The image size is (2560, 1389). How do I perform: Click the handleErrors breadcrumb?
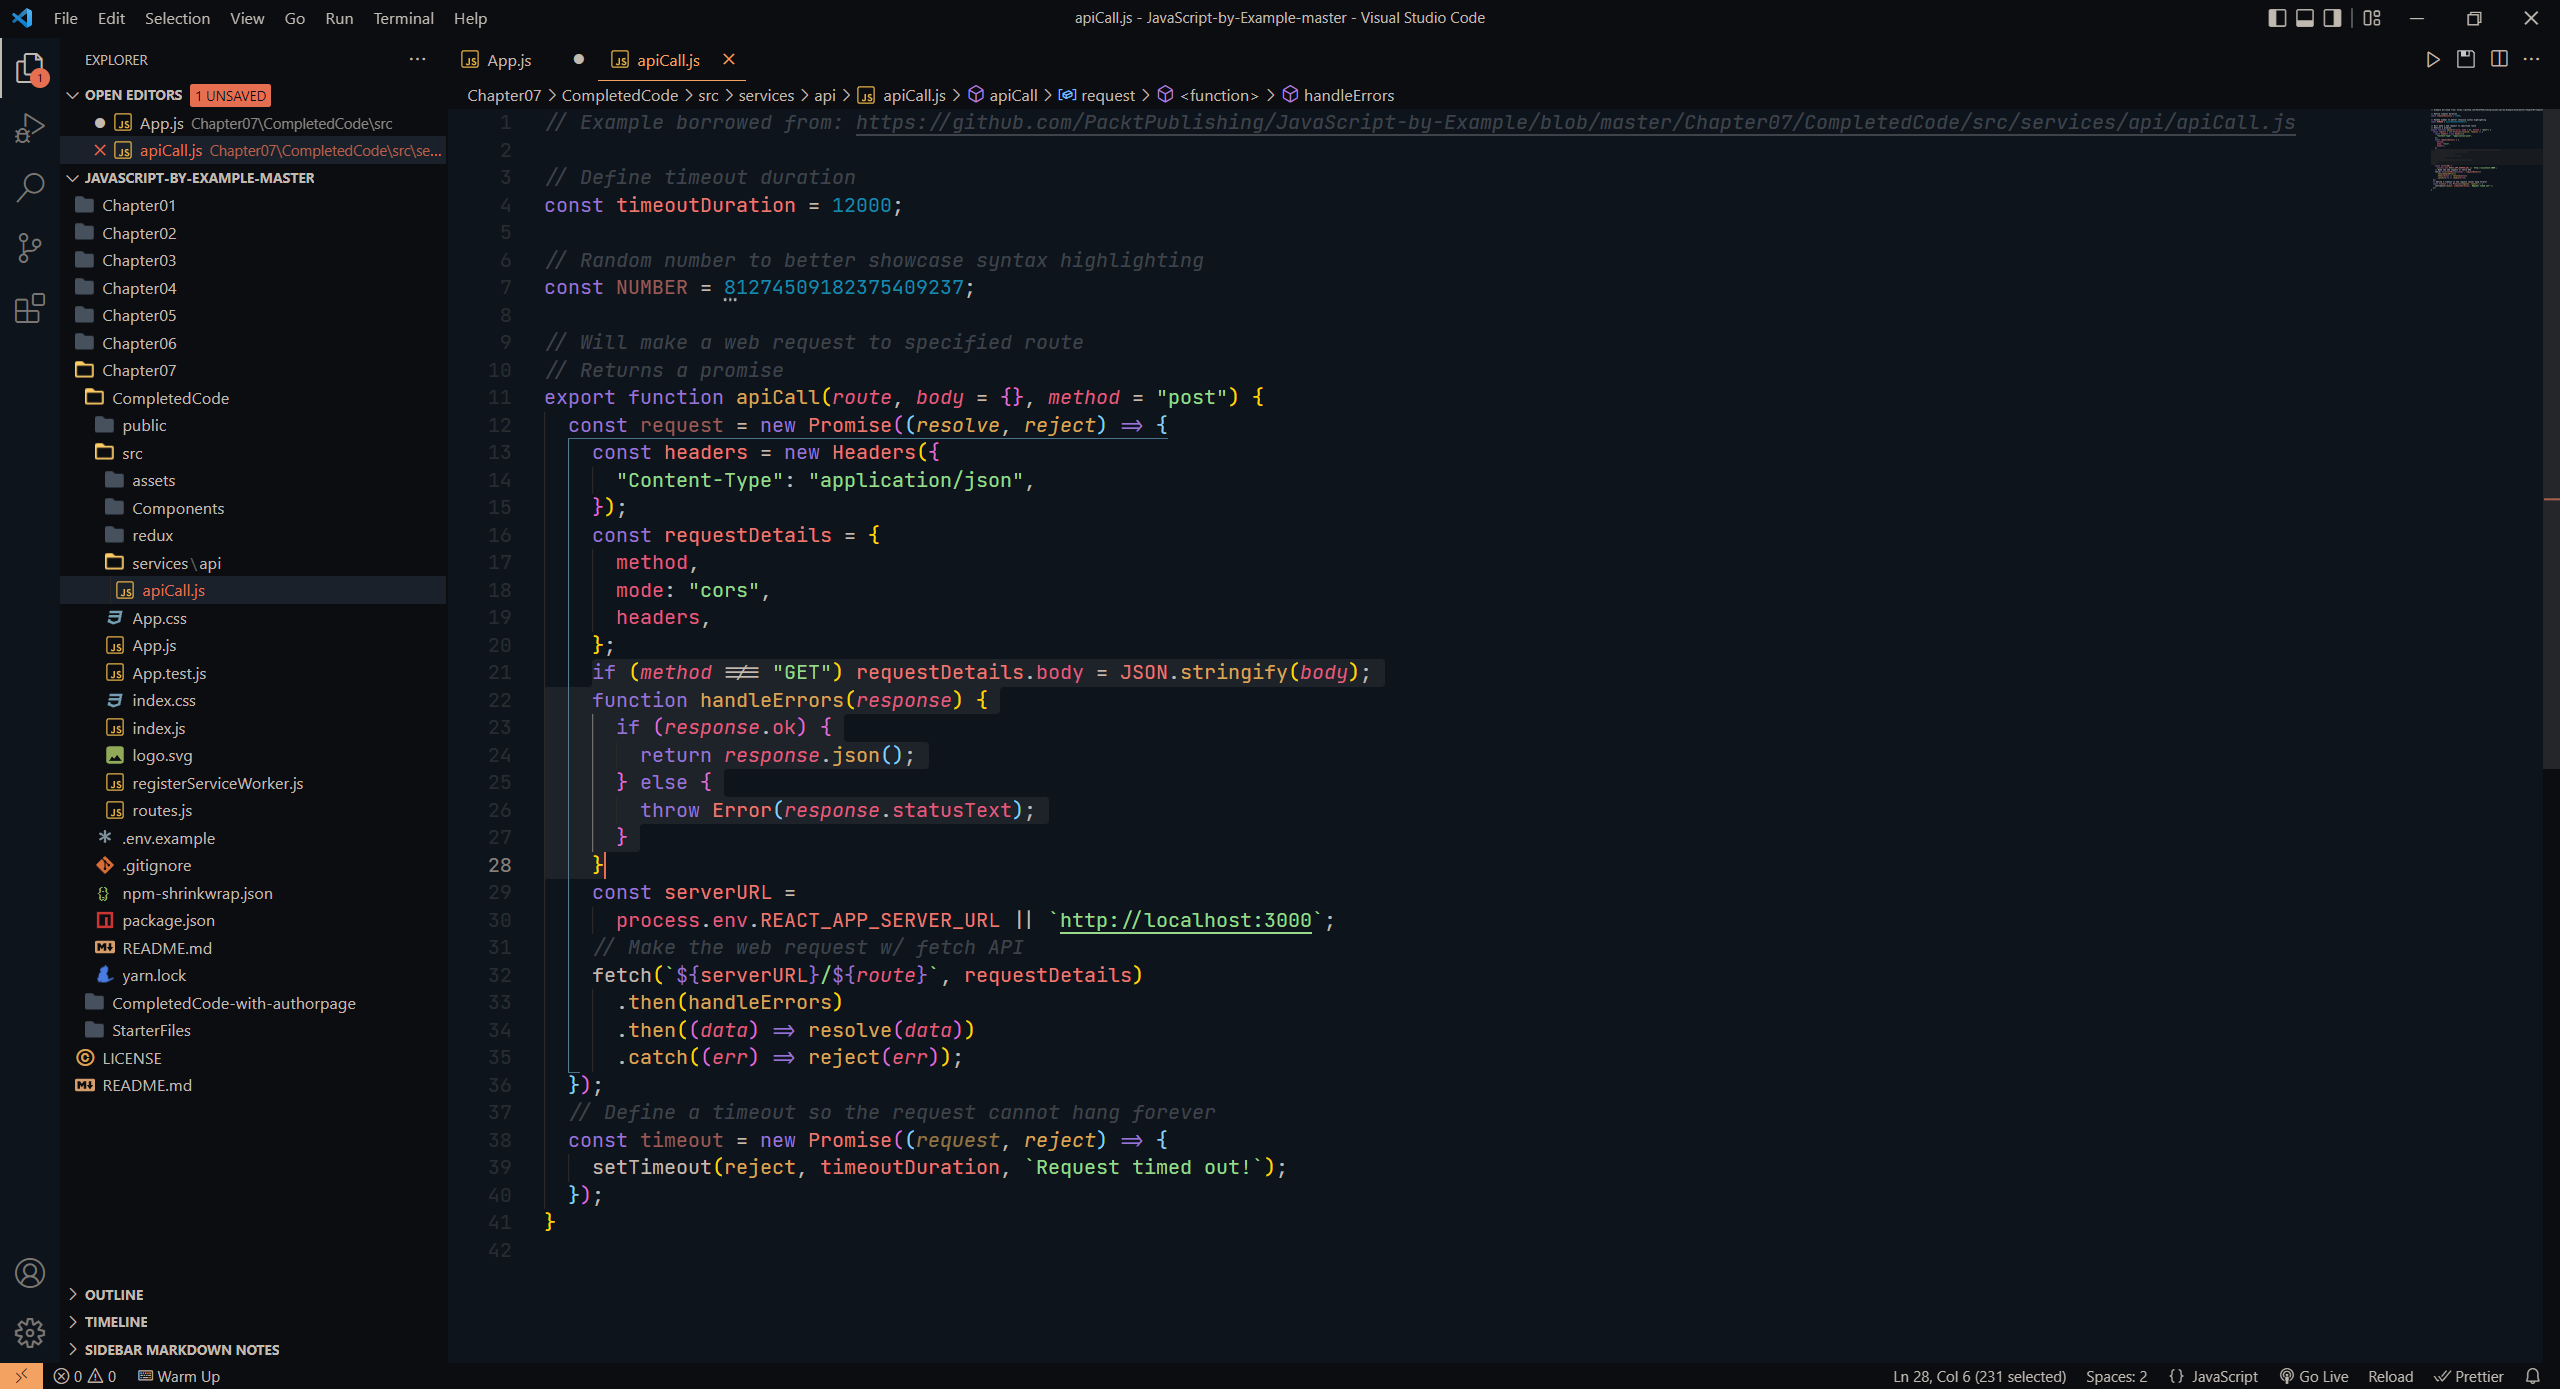point(1348,95)
